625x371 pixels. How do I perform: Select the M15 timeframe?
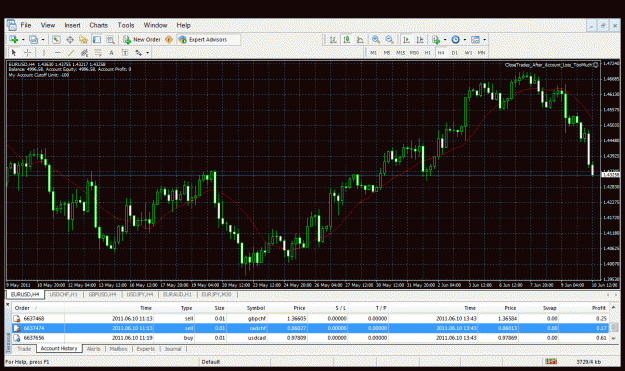(x=400, y=53)
